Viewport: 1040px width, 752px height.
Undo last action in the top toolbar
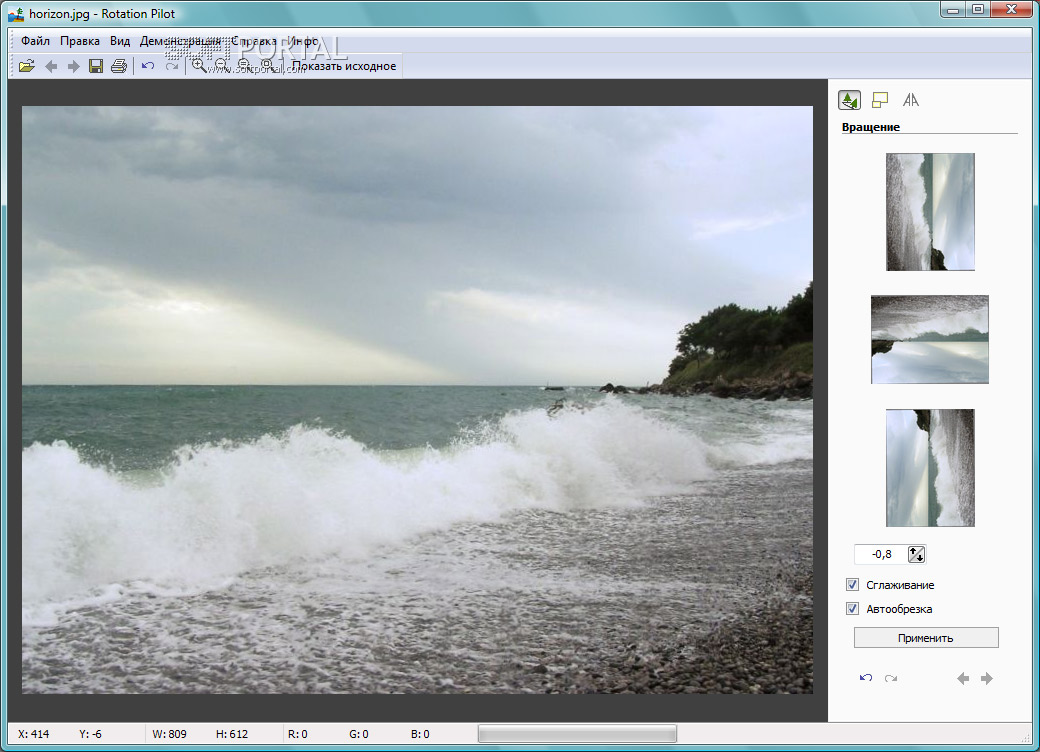coord(148,66)
